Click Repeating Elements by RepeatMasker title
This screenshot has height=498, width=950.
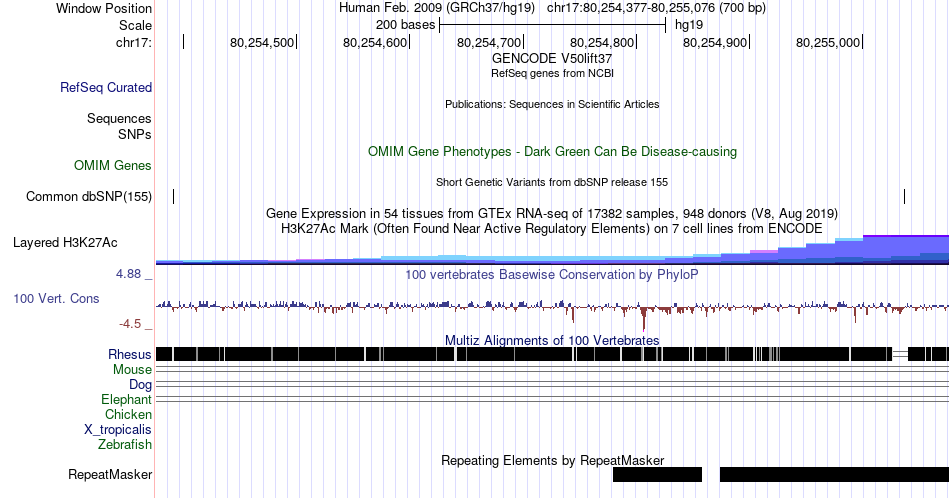[552, 461]
